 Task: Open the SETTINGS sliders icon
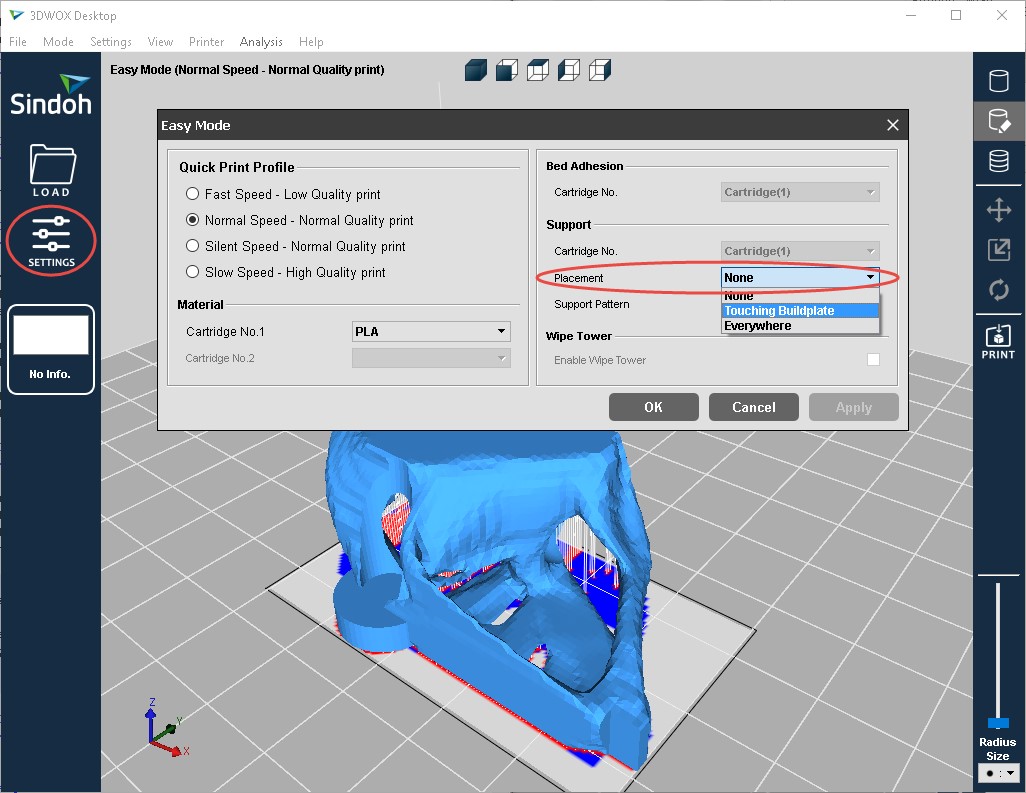click(x=52, y=241)
